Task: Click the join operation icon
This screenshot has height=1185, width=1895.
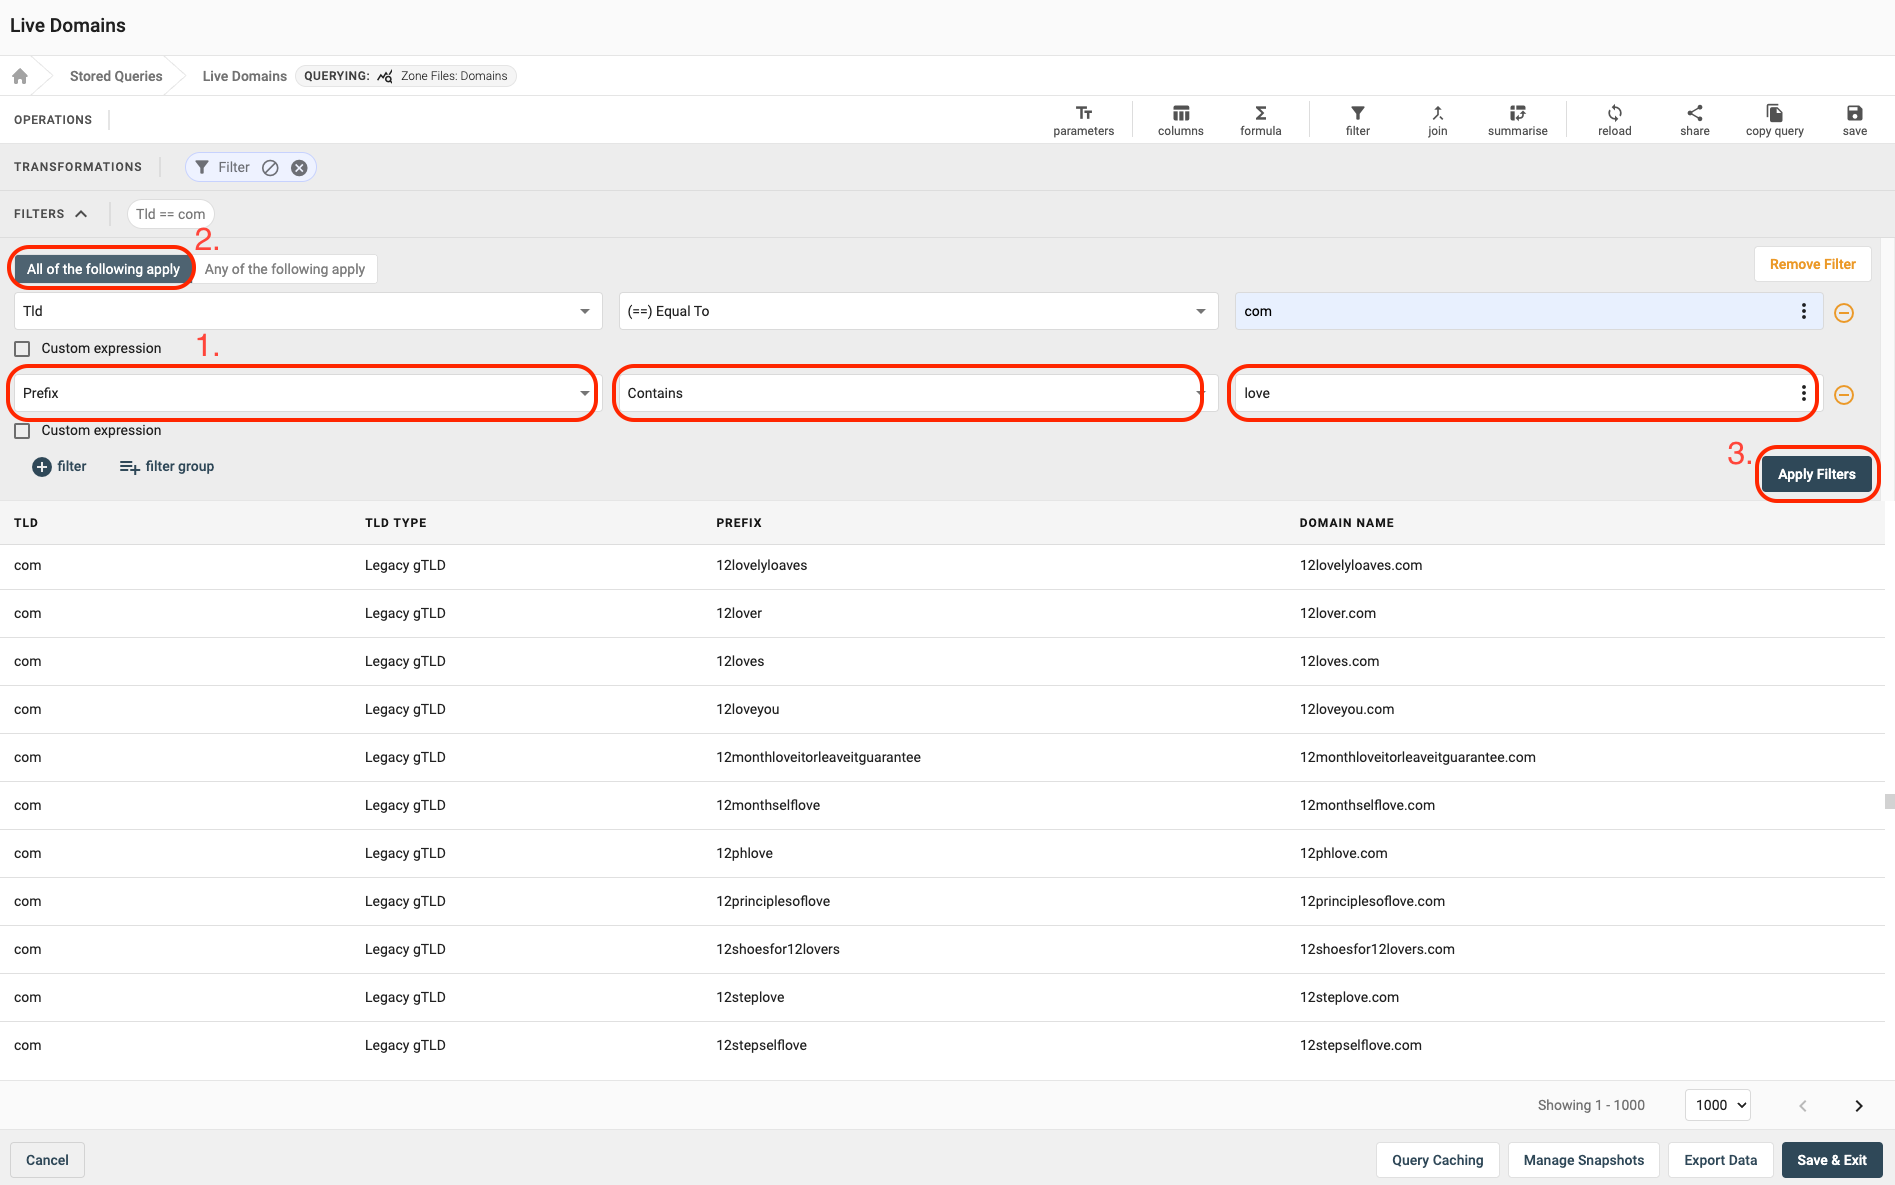Action: tap(1437, 119)
